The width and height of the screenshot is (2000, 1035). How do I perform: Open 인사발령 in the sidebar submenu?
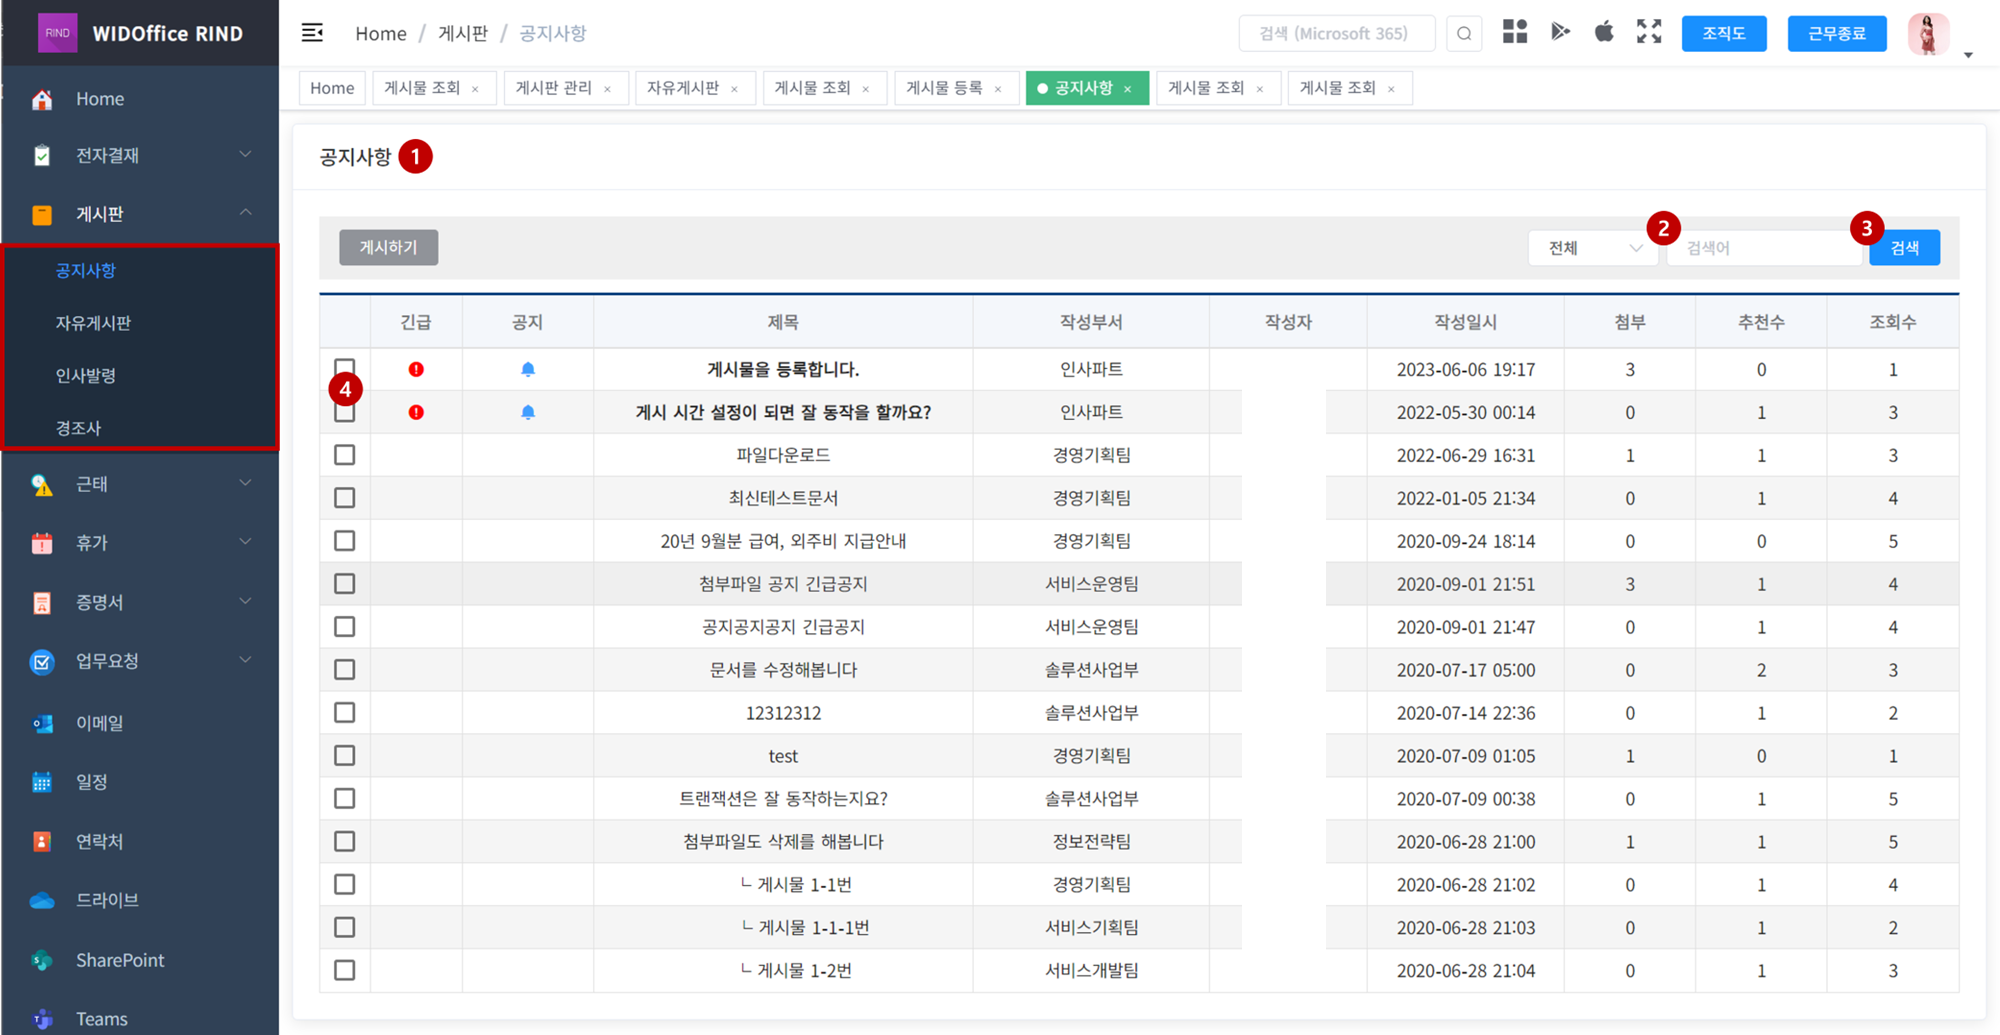point(86,375)
